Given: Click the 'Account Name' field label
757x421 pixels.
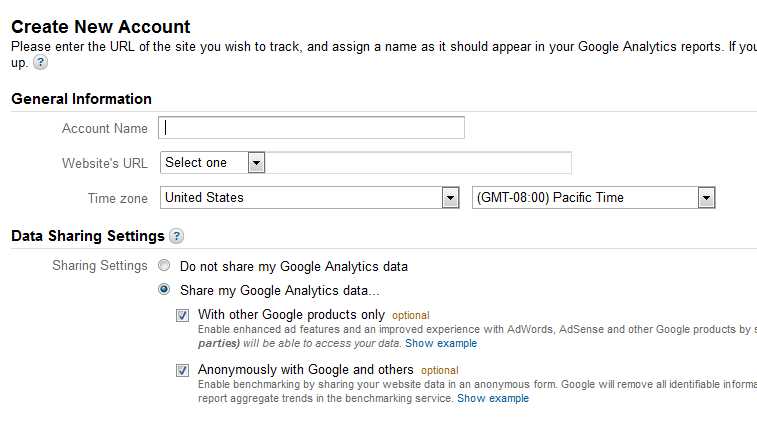Looking at the screenshot, I should 105,128.
